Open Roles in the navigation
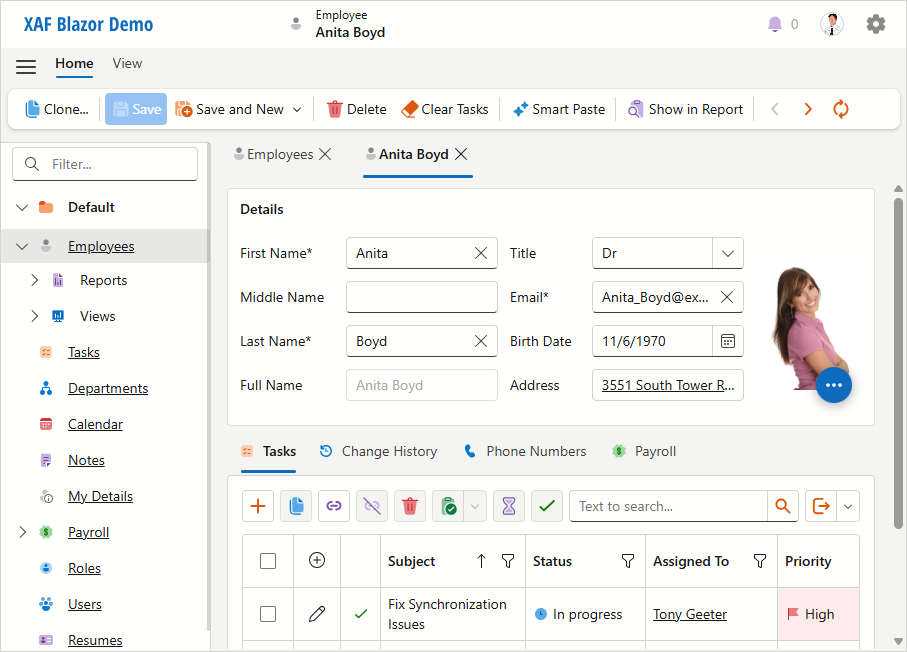The image size is (907, 652). coord(84,569)
